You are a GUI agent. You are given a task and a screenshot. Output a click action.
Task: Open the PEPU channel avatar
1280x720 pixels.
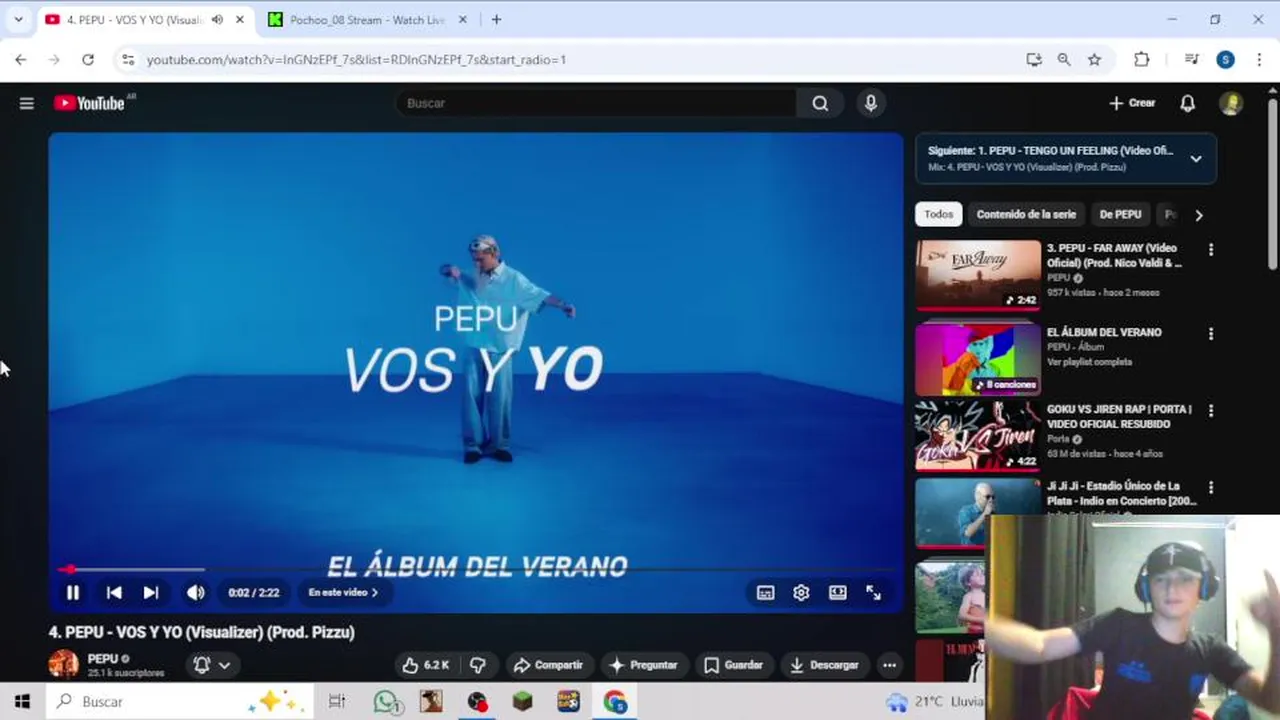click(x=63, y=664)
